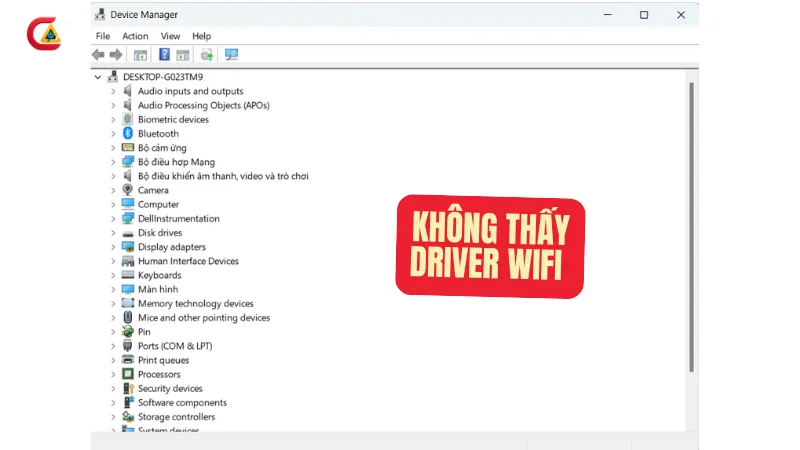
Task: Click the show/hide console tree icon
Action: click(x=140, y=55)
